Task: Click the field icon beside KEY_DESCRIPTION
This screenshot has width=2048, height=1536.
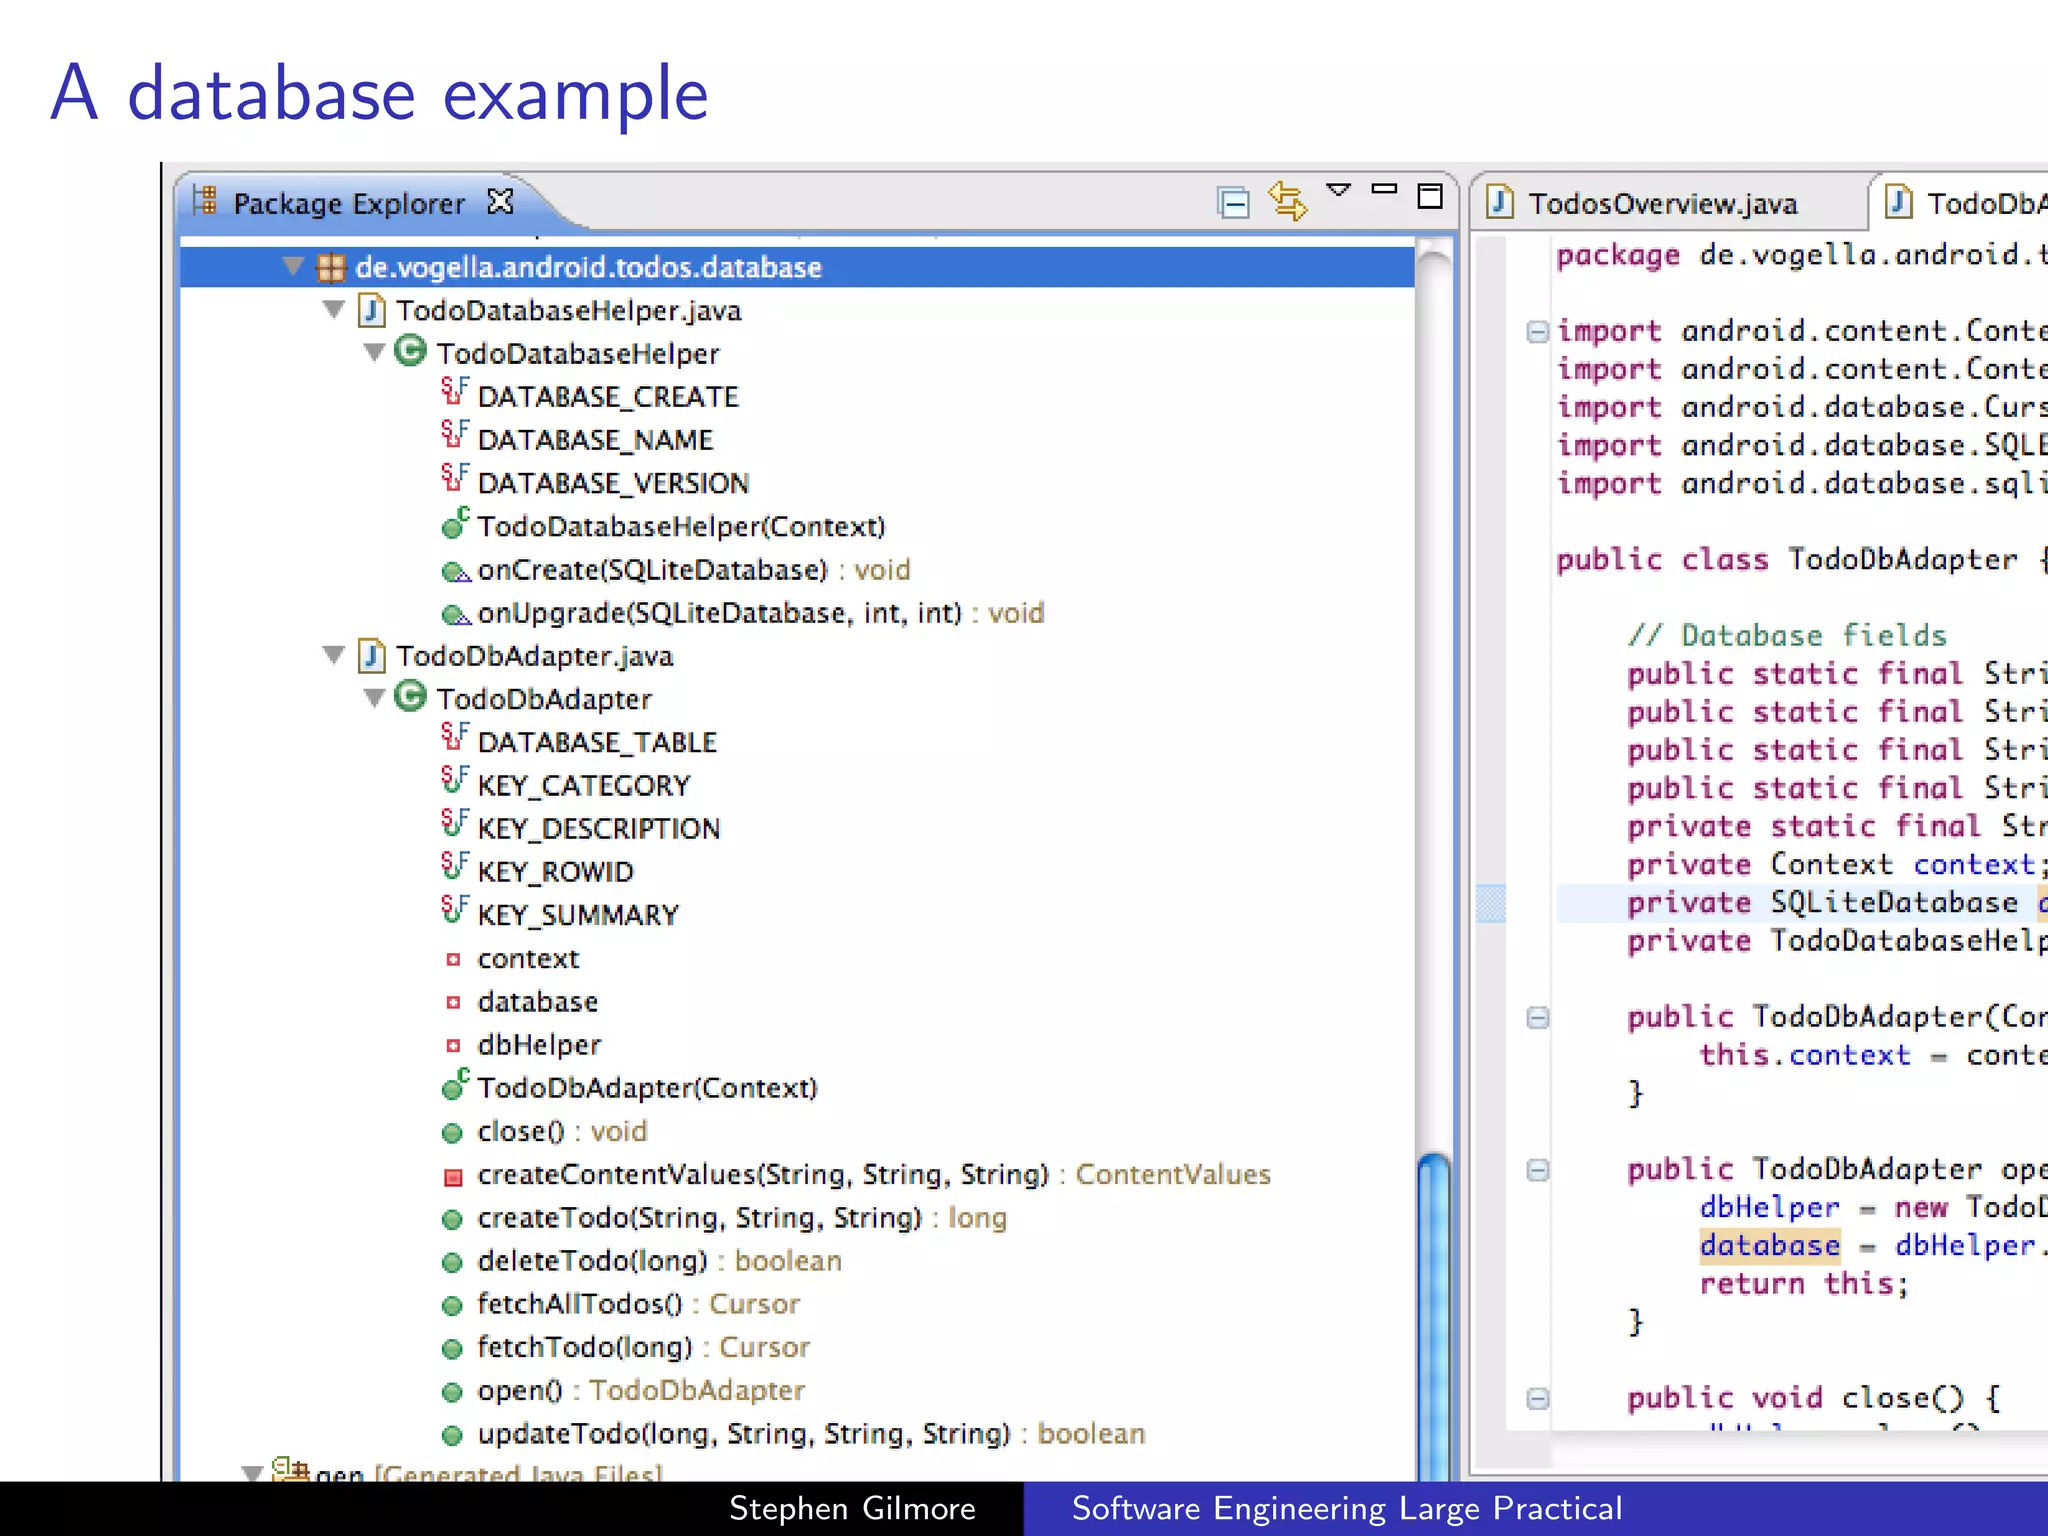Action: [454, 824]
